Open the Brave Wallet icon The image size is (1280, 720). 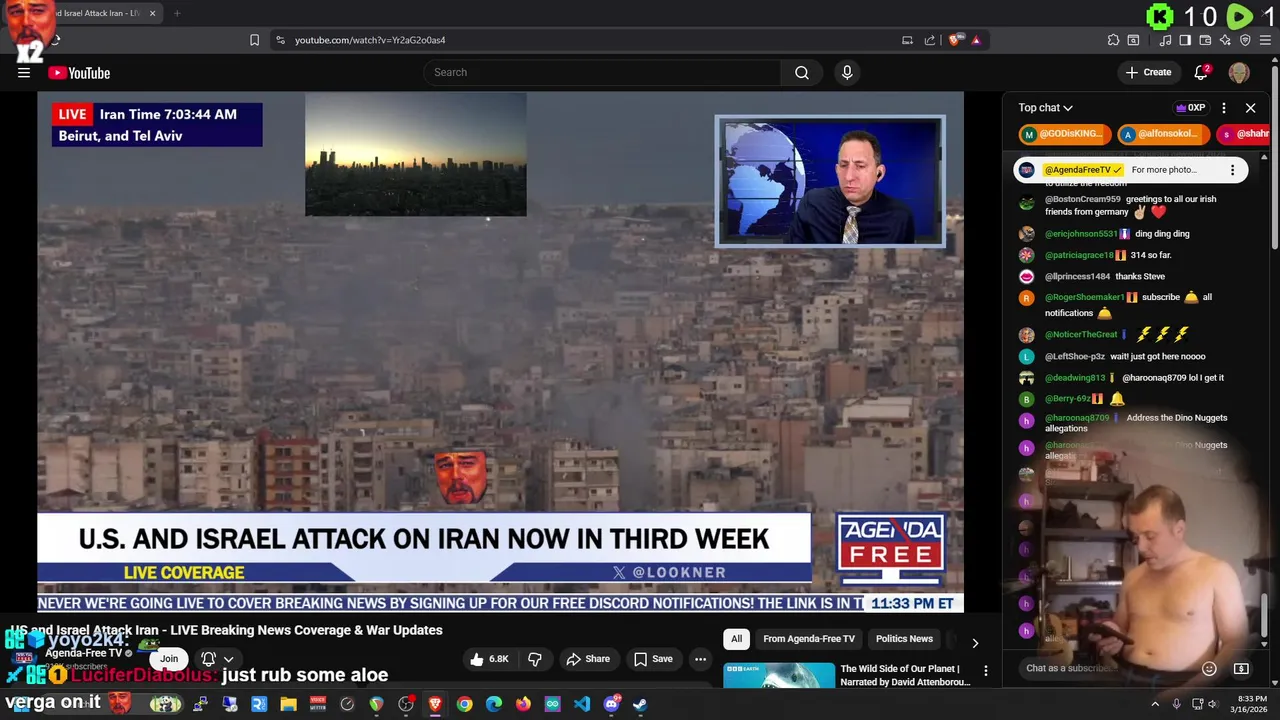1205,40
